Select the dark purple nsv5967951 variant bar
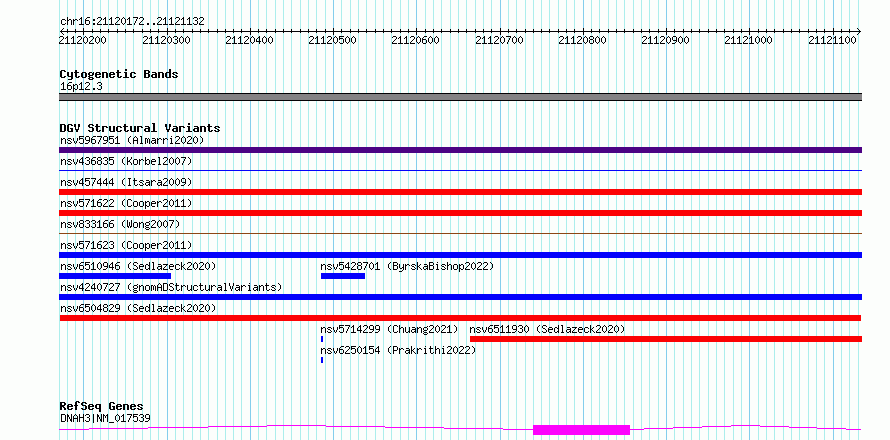 coord(460,150)
